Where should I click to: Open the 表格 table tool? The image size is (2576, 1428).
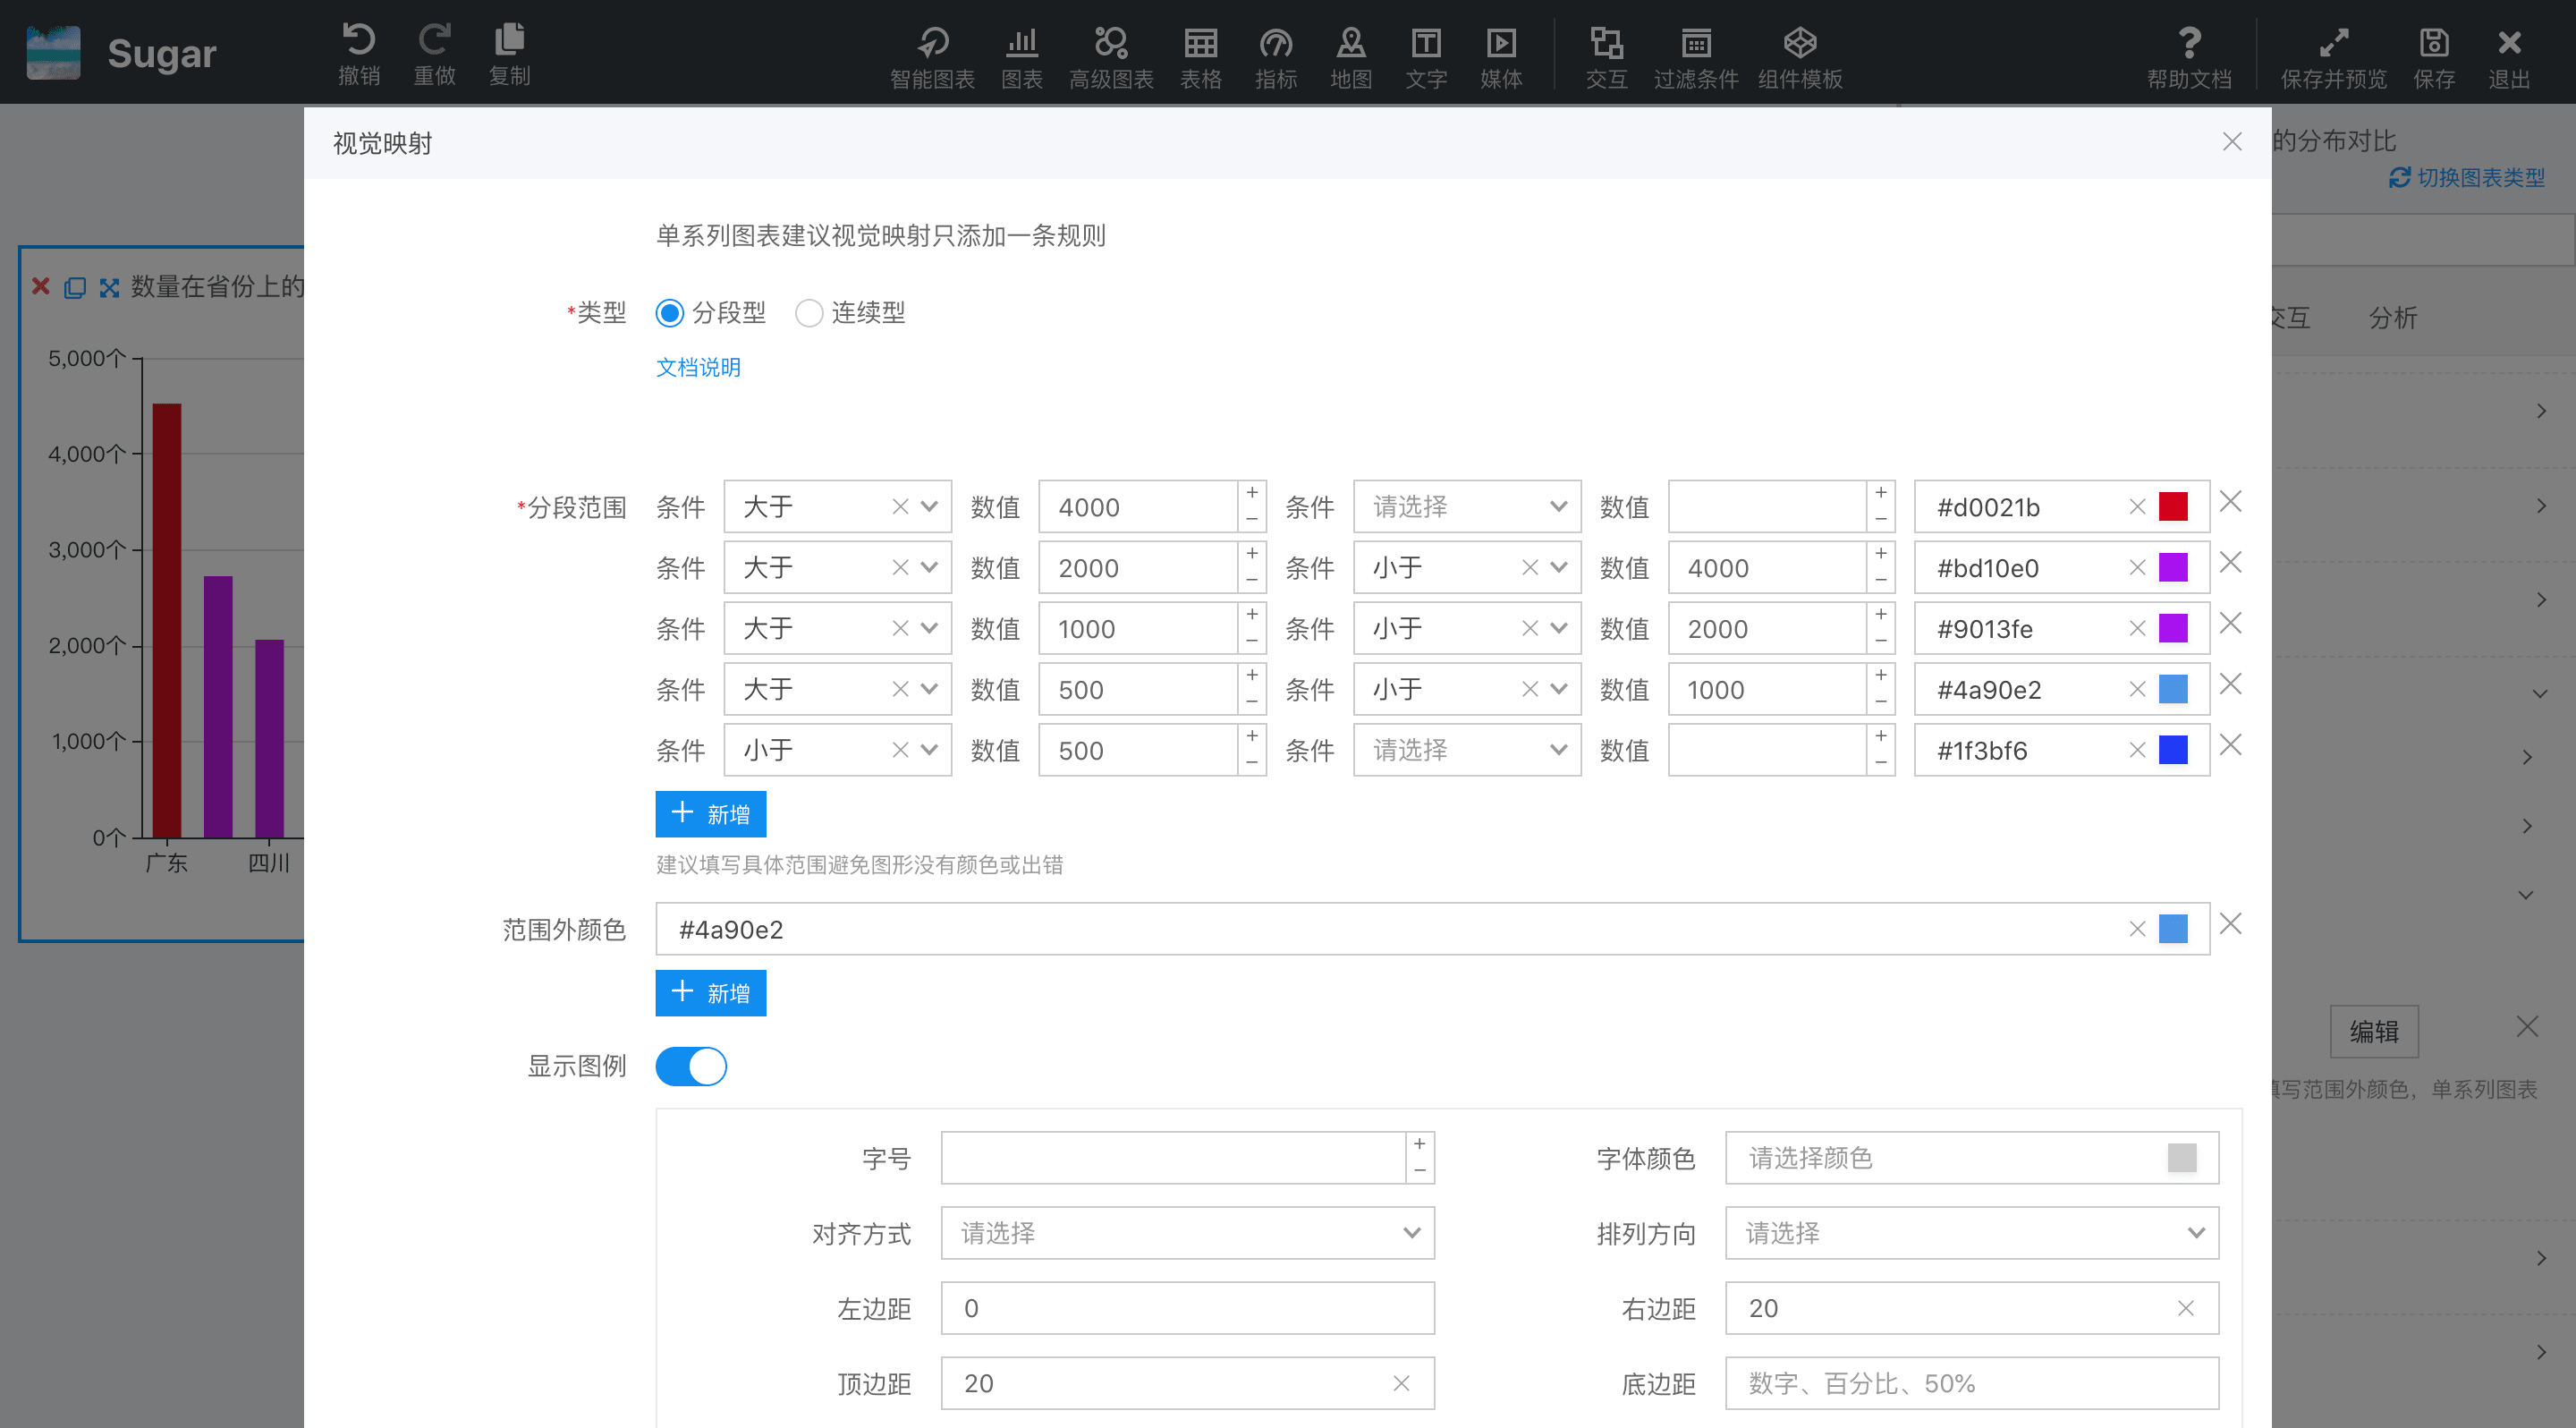tap(1201, 57)
